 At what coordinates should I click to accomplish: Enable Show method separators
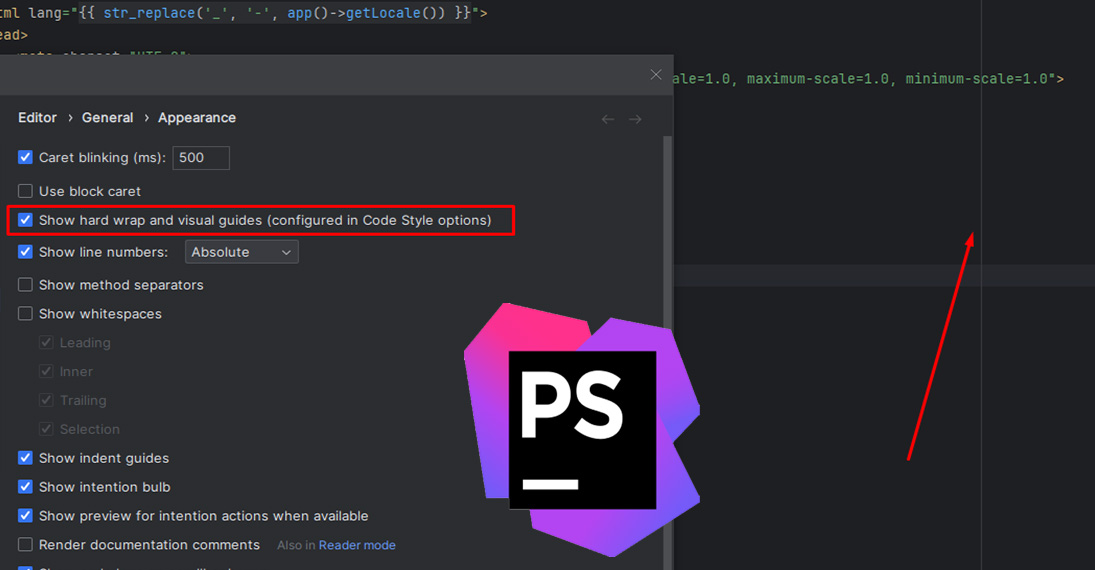[x=25, y=284]
